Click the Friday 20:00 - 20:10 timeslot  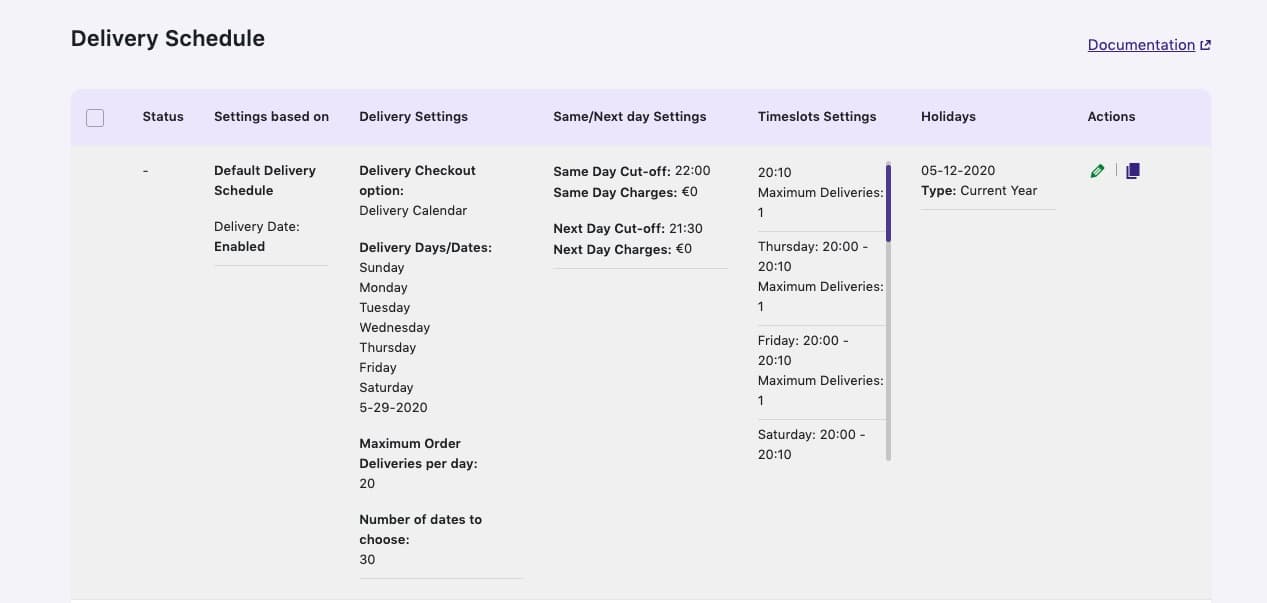(x=803, y=351)
